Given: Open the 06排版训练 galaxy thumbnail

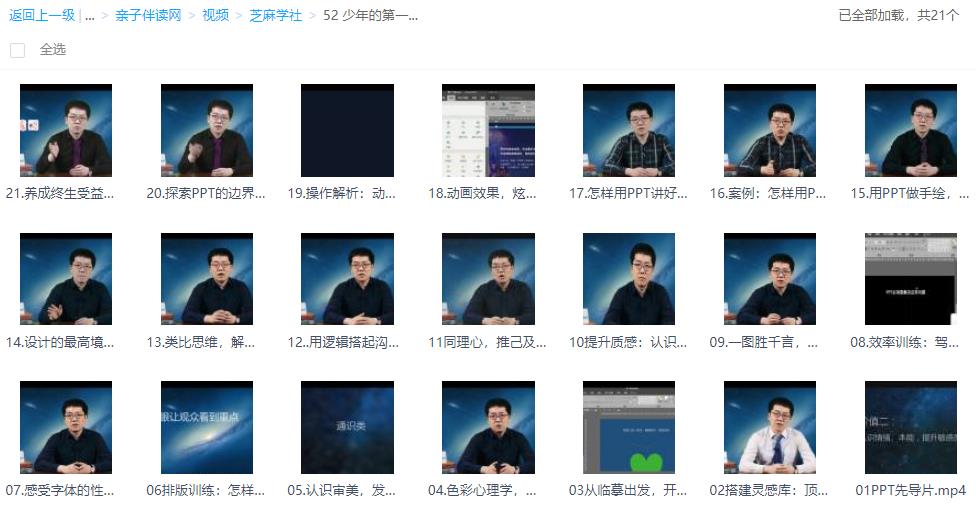Looking at the screenshot, I should point(207,427).
